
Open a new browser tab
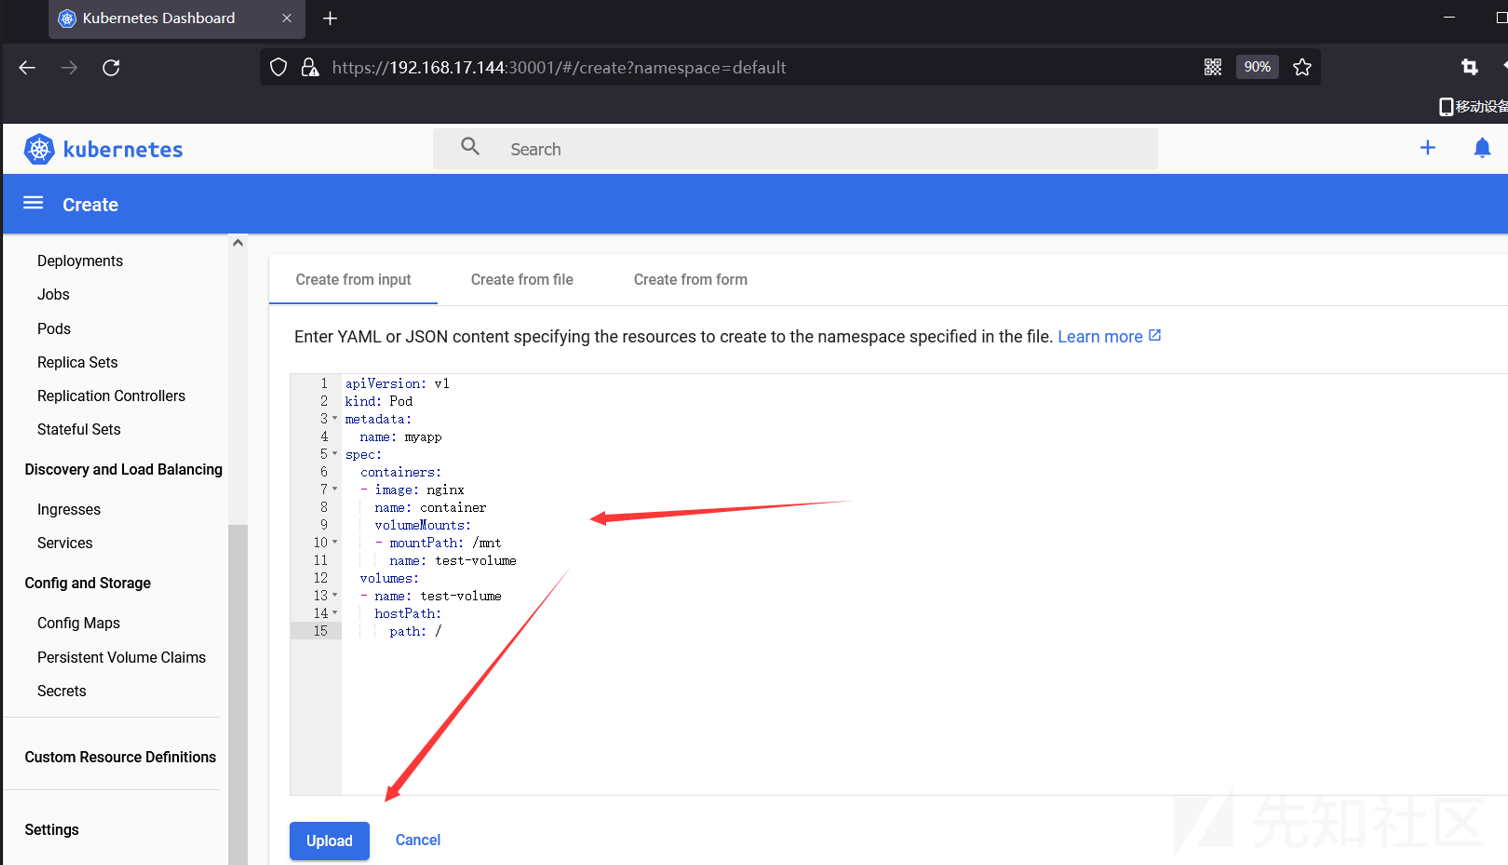click(330, 18)
